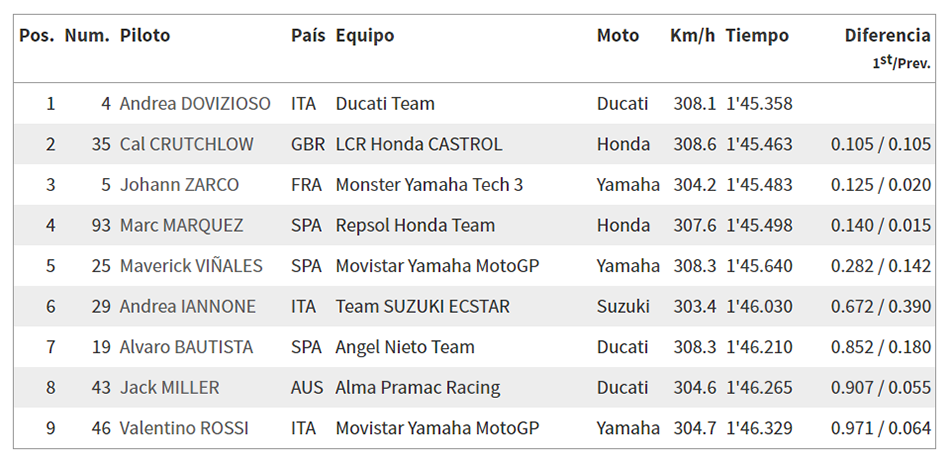Select the Pos. column header
950x464 pixels.
(37, 36)
